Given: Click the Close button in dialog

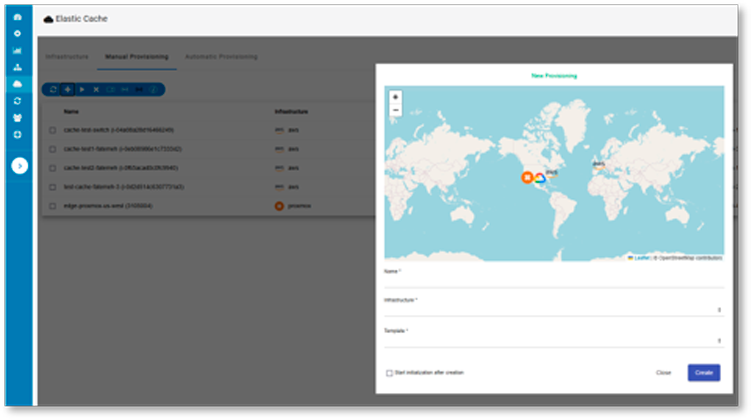Looking at the screenshot, I should coord(663,373).
